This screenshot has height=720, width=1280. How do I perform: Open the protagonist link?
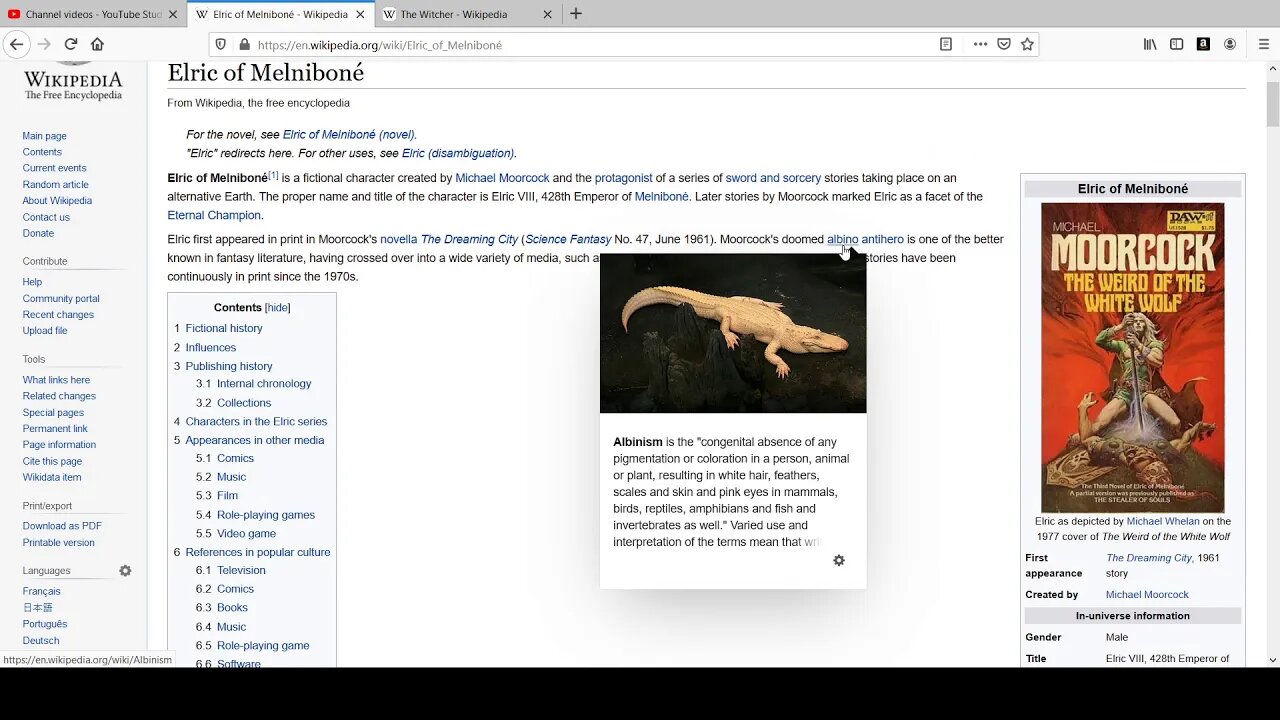(x=623, y=178)
